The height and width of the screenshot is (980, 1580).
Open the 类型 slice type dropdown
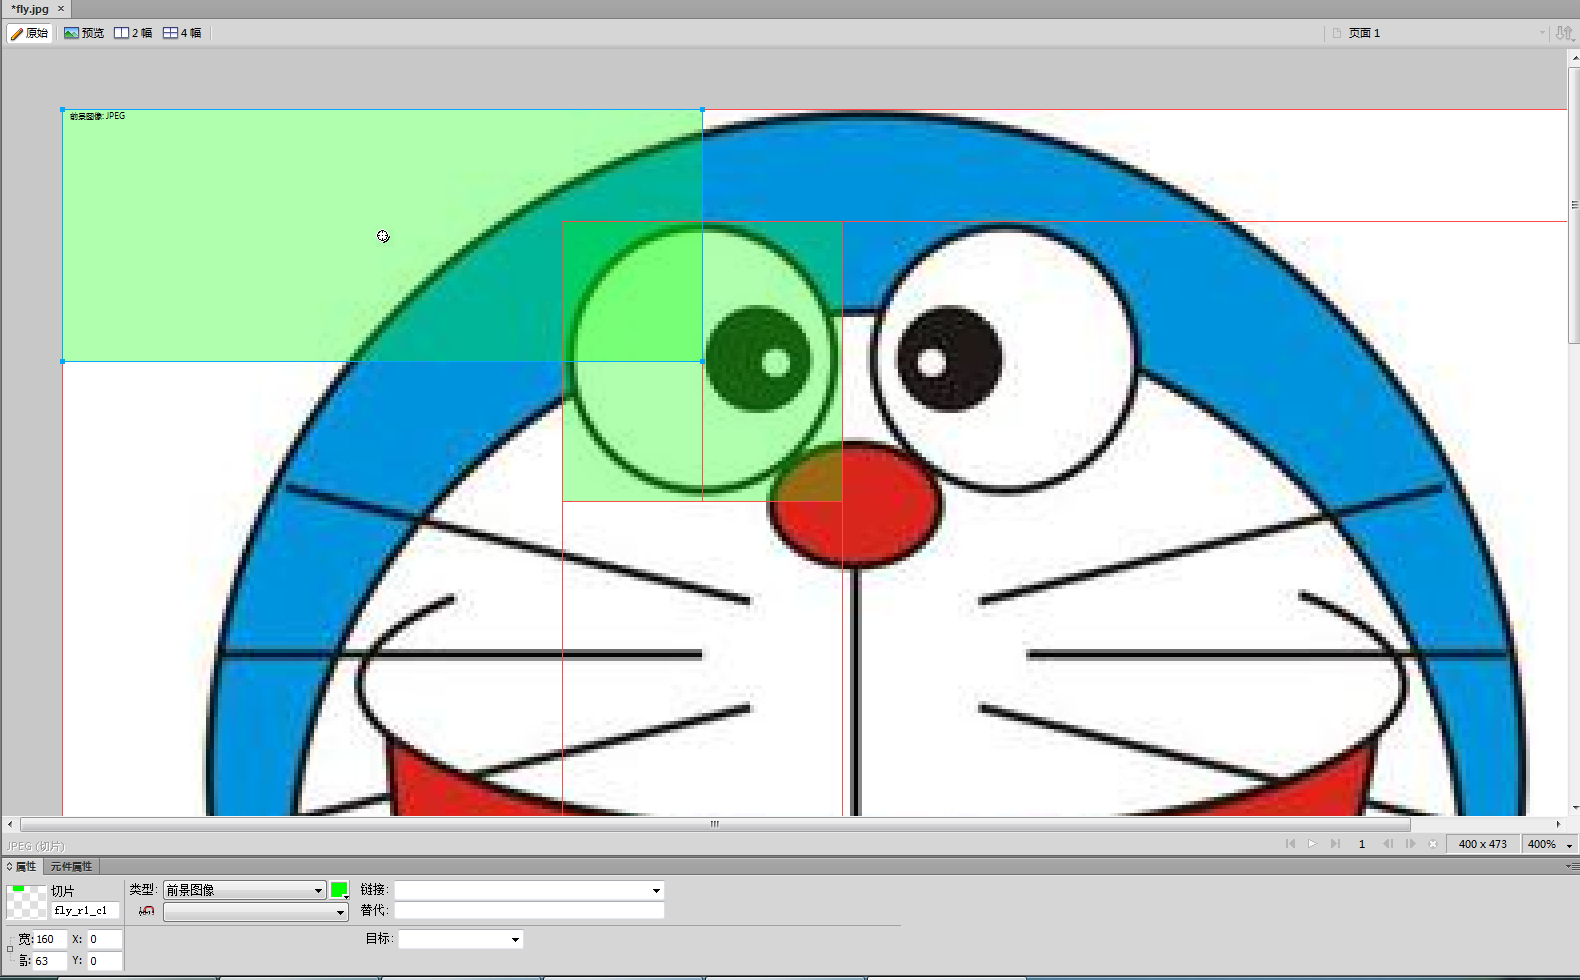[x=245, y=890]
